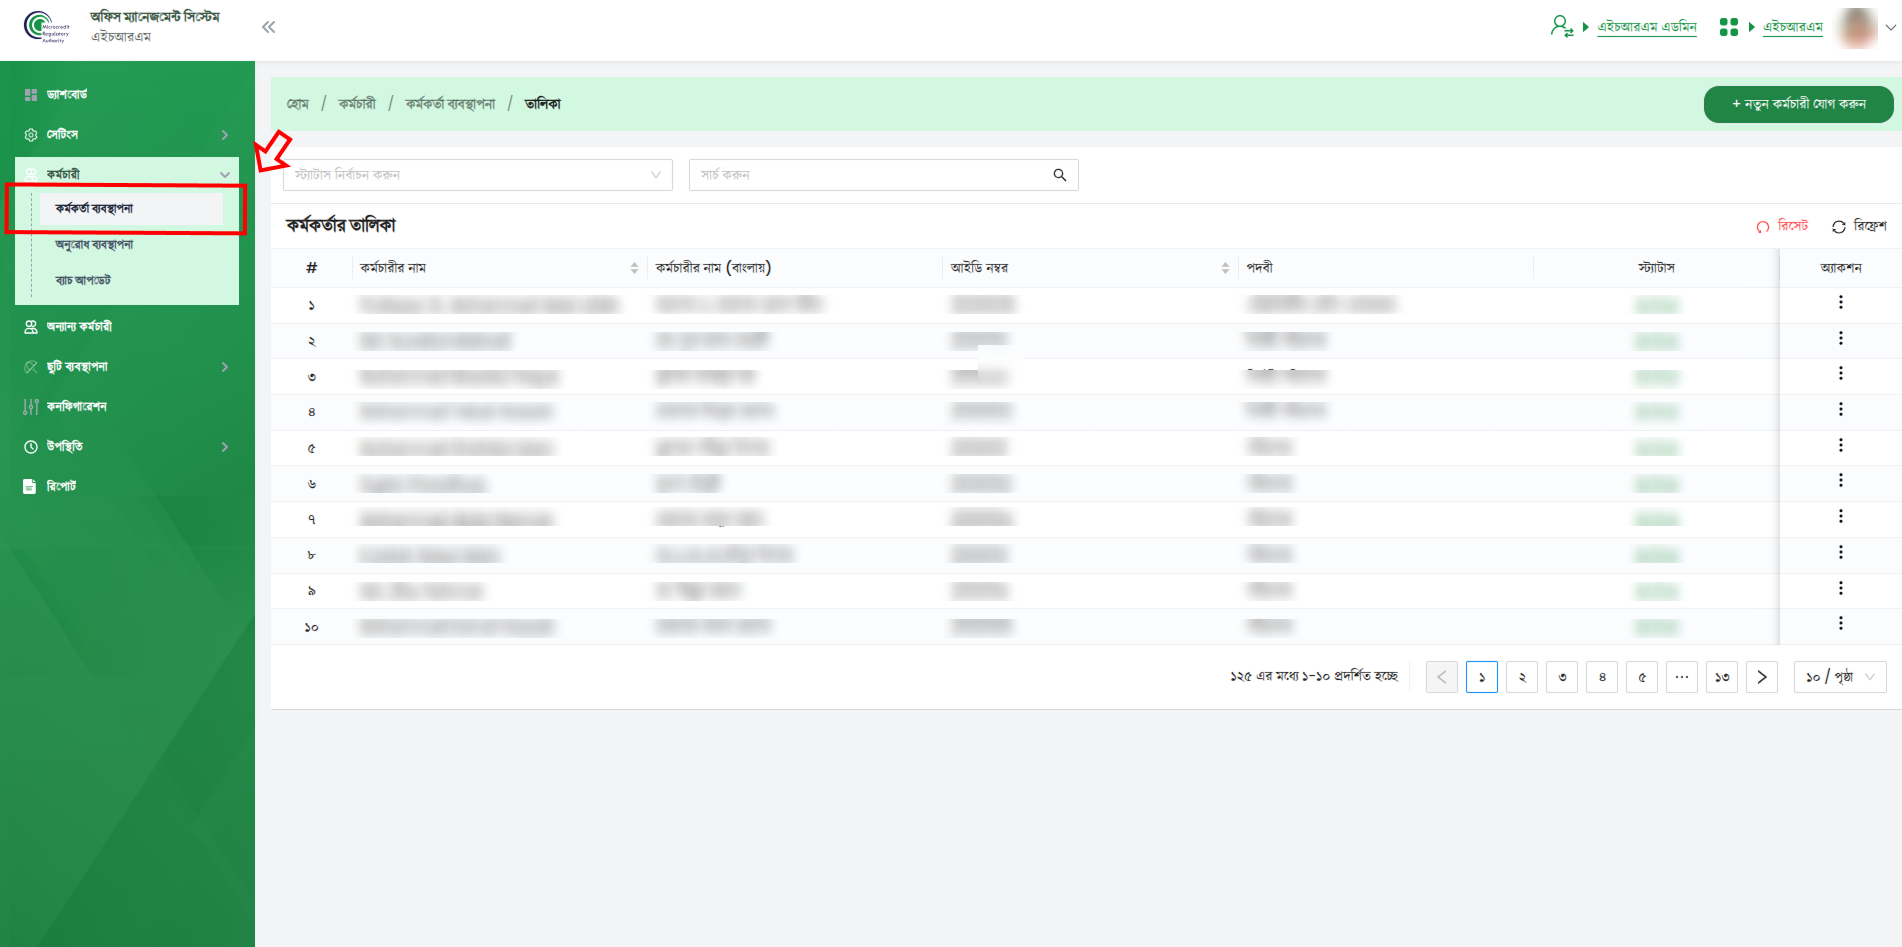Open অনুরোধ ব্যবস্থাপনা submenu item

point(94,244)
